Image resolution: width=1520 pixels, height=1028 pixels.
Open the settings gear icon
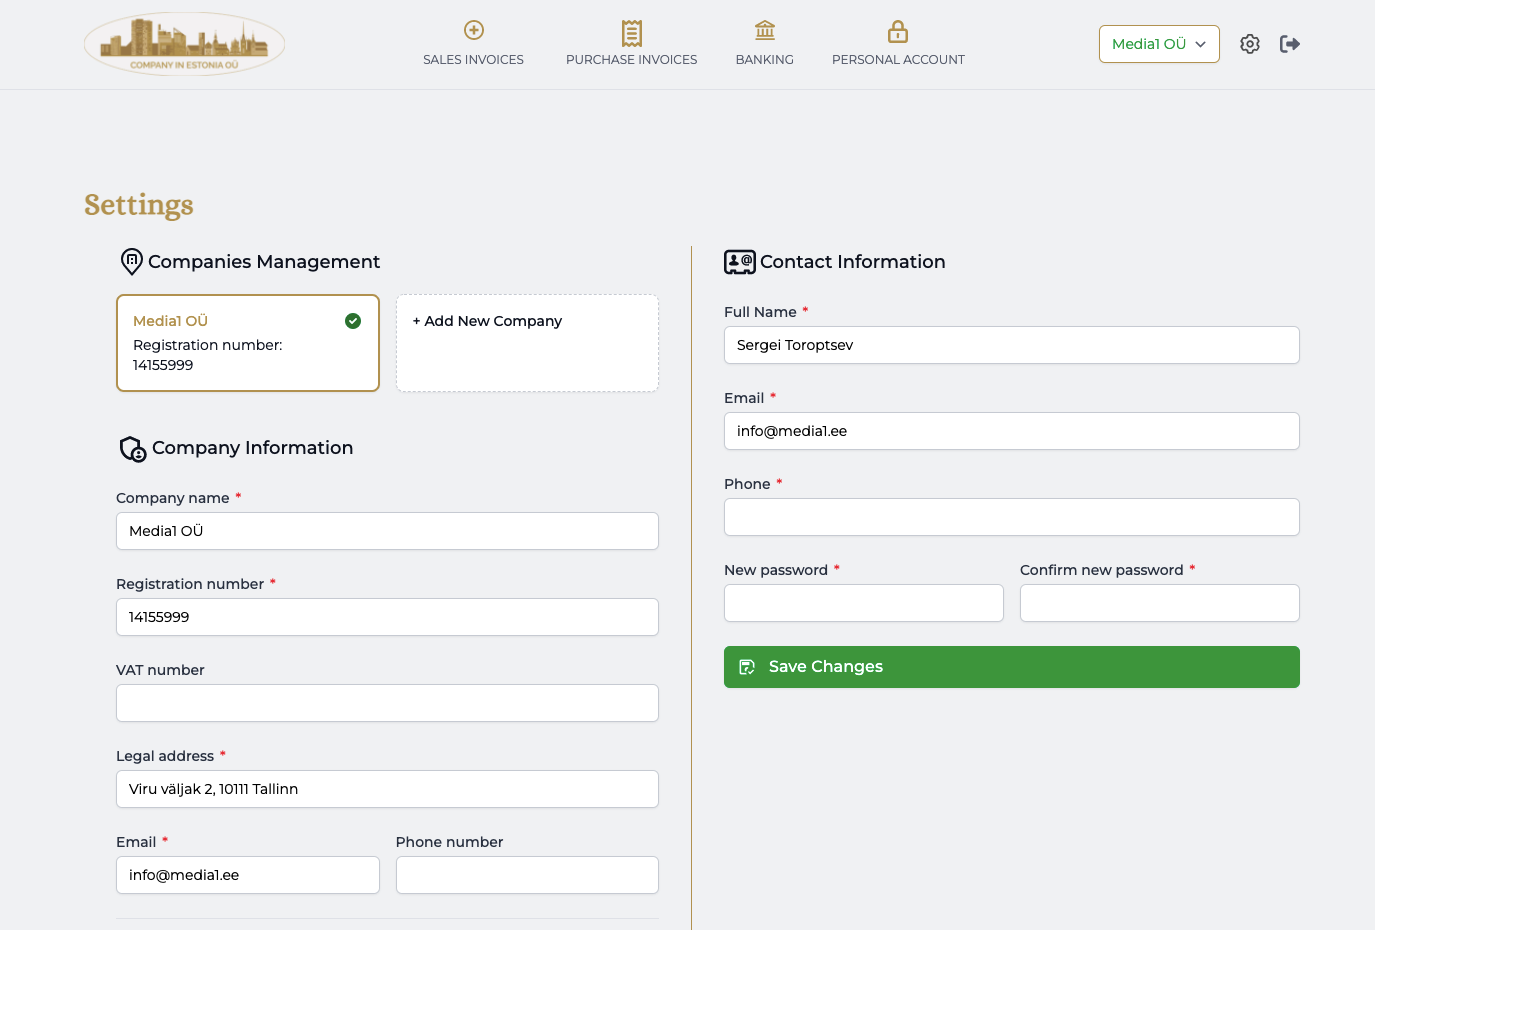pos(1250,44)
